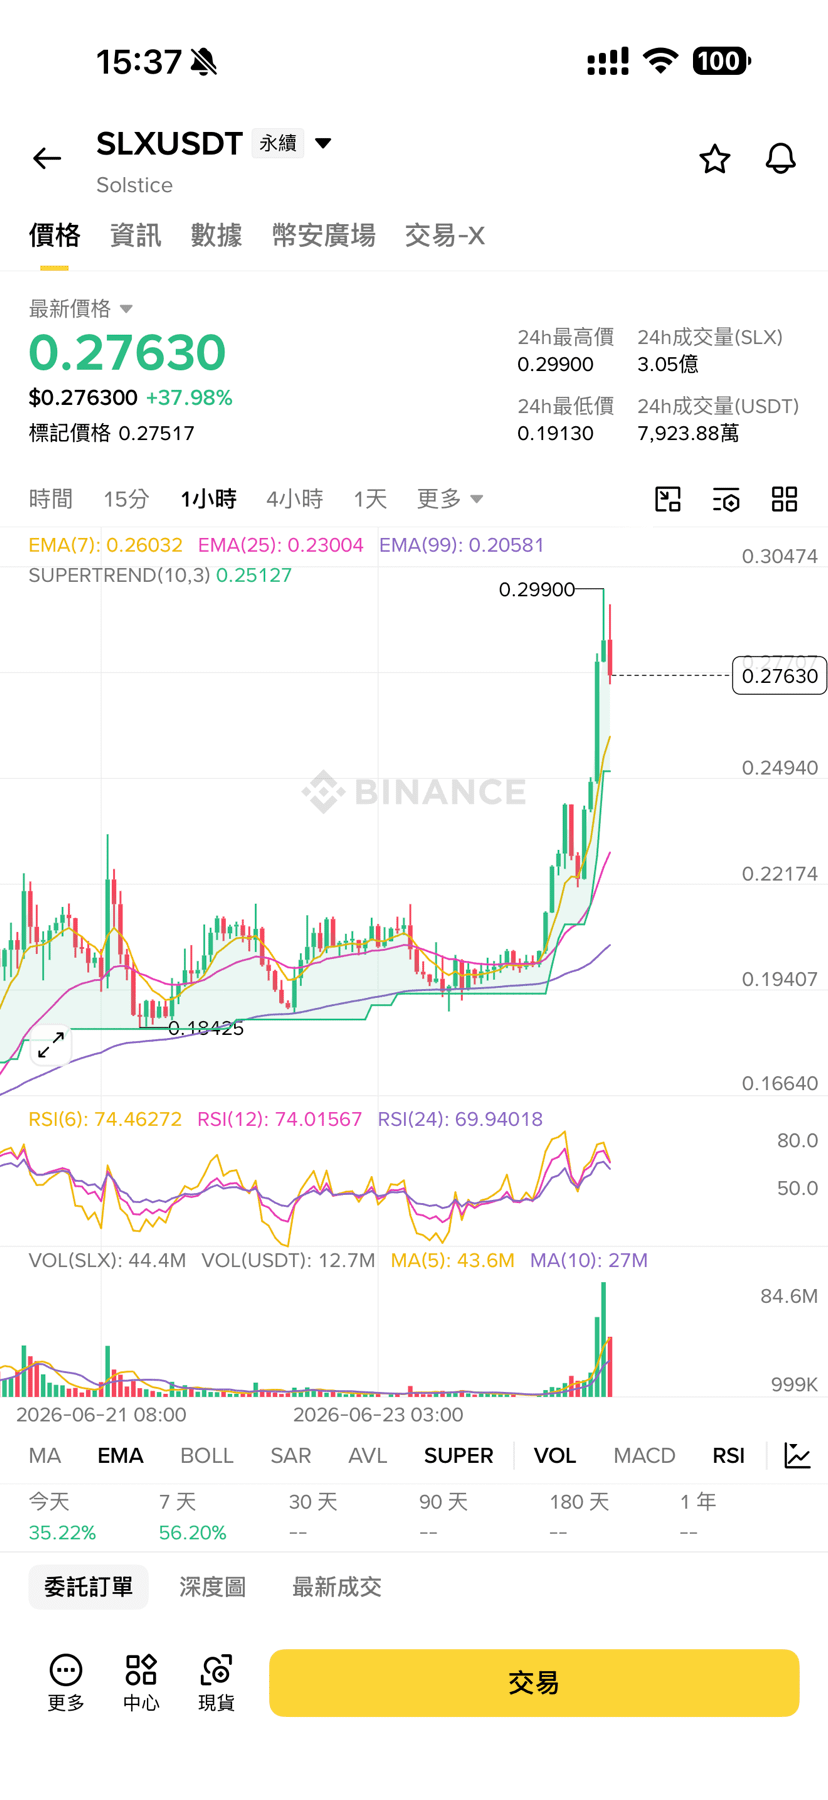Tap the MA(10) volume legend
828x1800 pixels.
coord(589,1260)
